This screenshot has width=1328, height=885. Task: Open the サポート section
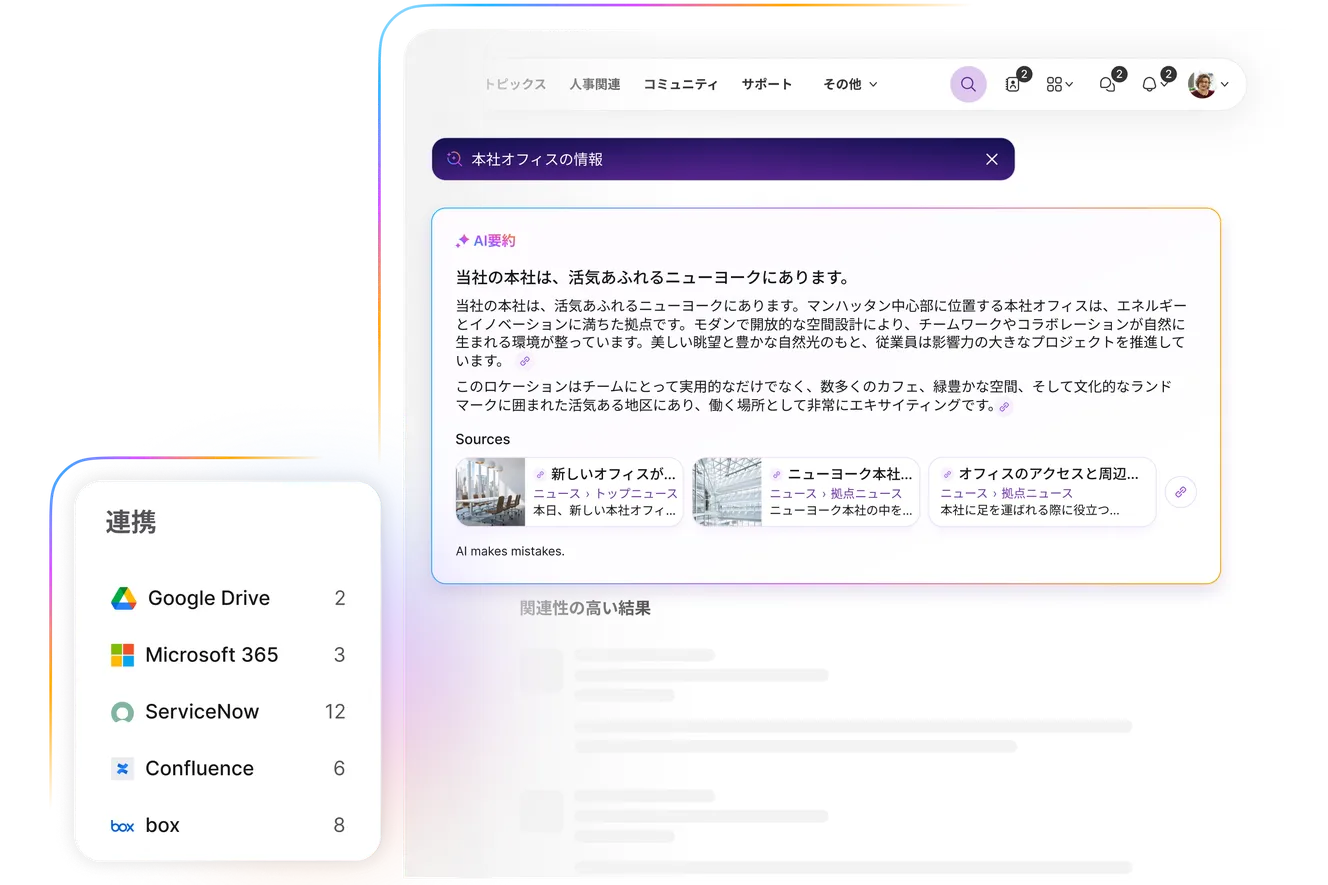767,84
